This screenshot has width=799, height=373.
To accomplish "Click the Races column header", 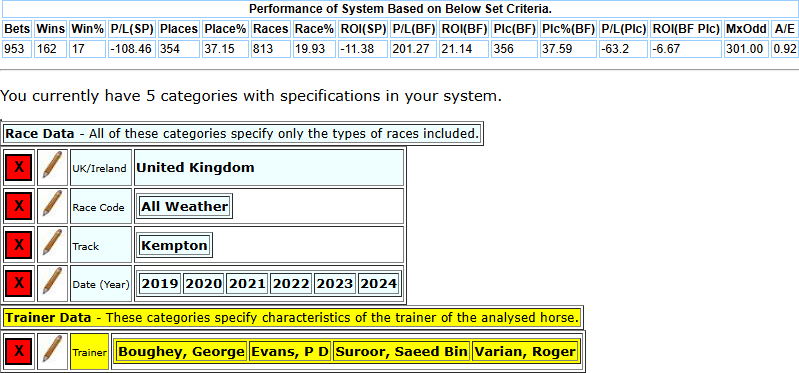I will 271,29.
